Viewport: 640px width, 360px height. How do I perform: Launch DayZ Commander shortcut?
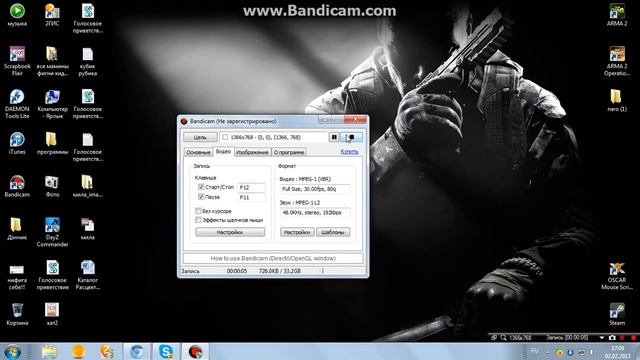point(52,232)
